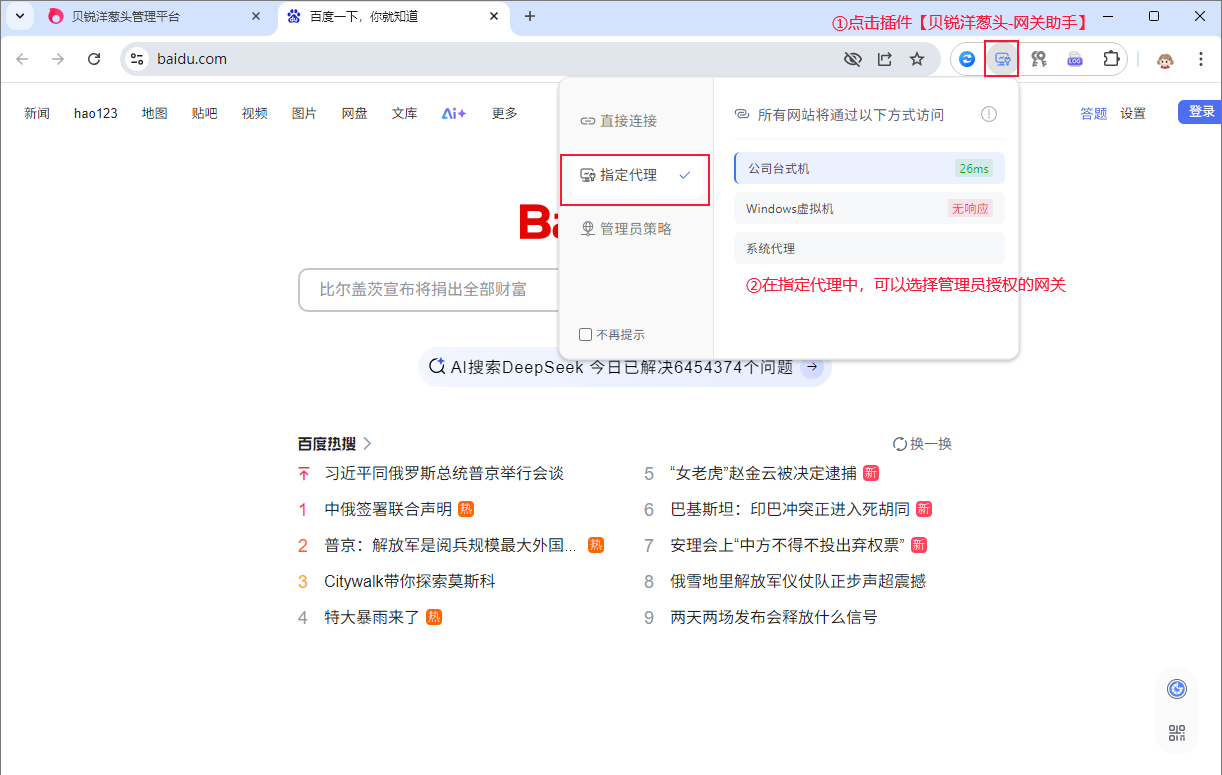Open Chrome's three-dot menu
The width and height of the screenshot is (1222, 775).
1201,59
